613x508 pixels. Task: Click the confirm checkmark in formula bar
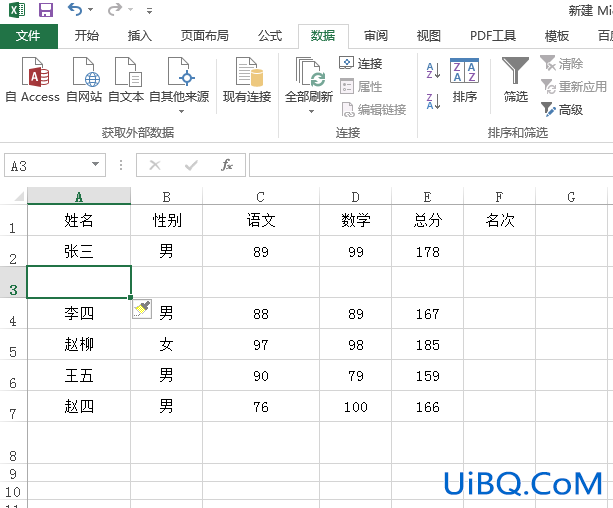pyautogui.click(x=191, y=165)
